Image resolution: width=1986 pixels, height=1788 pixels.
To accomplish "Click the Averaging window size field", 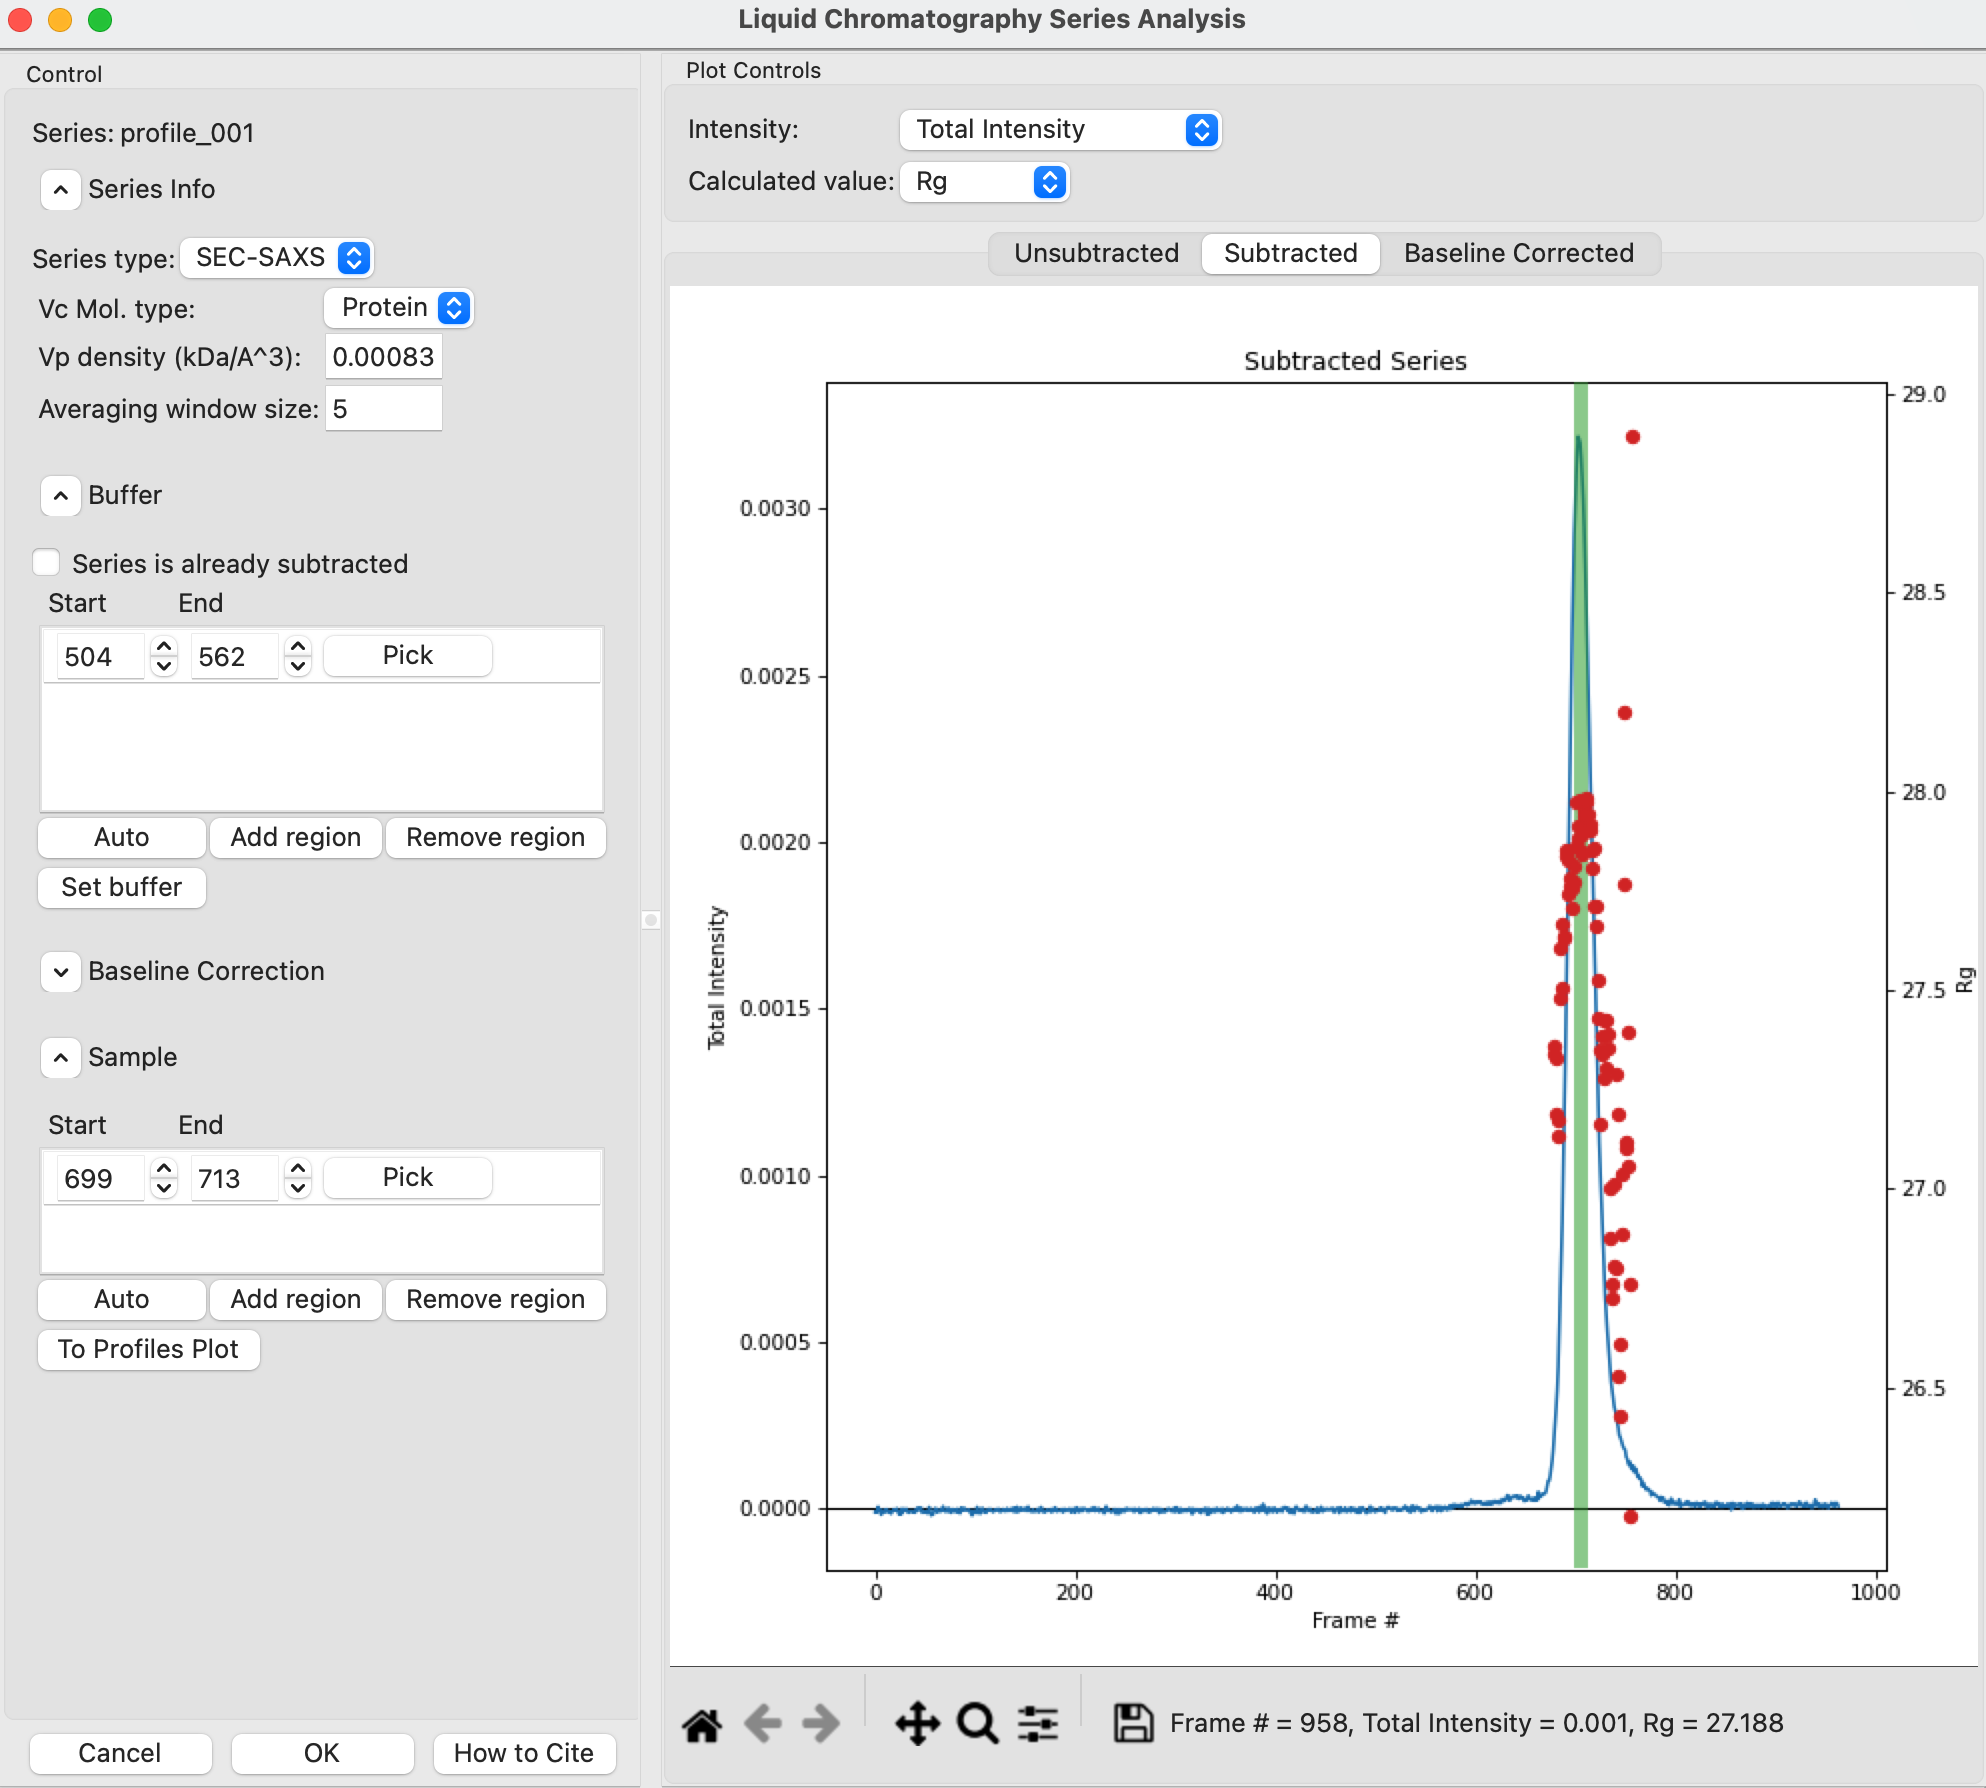I will [383, 409].
